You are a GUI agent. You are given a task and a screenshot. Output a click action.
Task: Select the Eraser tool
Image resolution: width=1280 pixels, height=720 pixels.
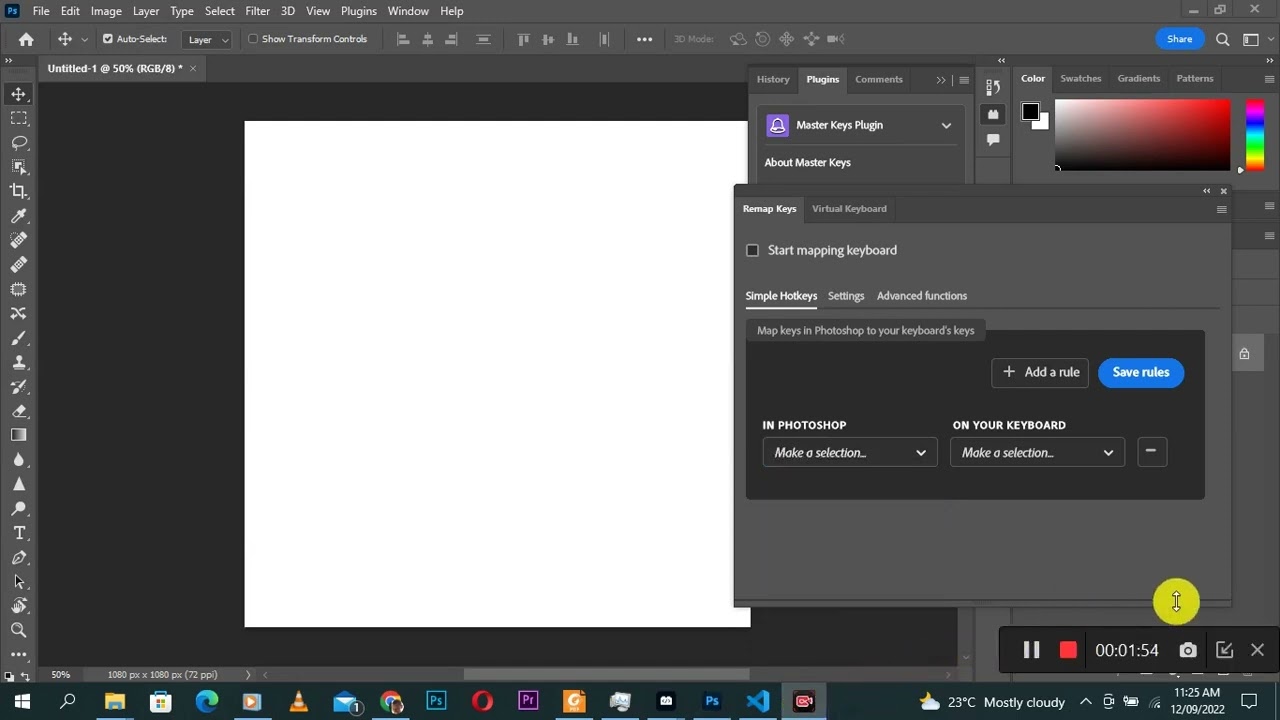pyautogui.click(x=19, y=411)
